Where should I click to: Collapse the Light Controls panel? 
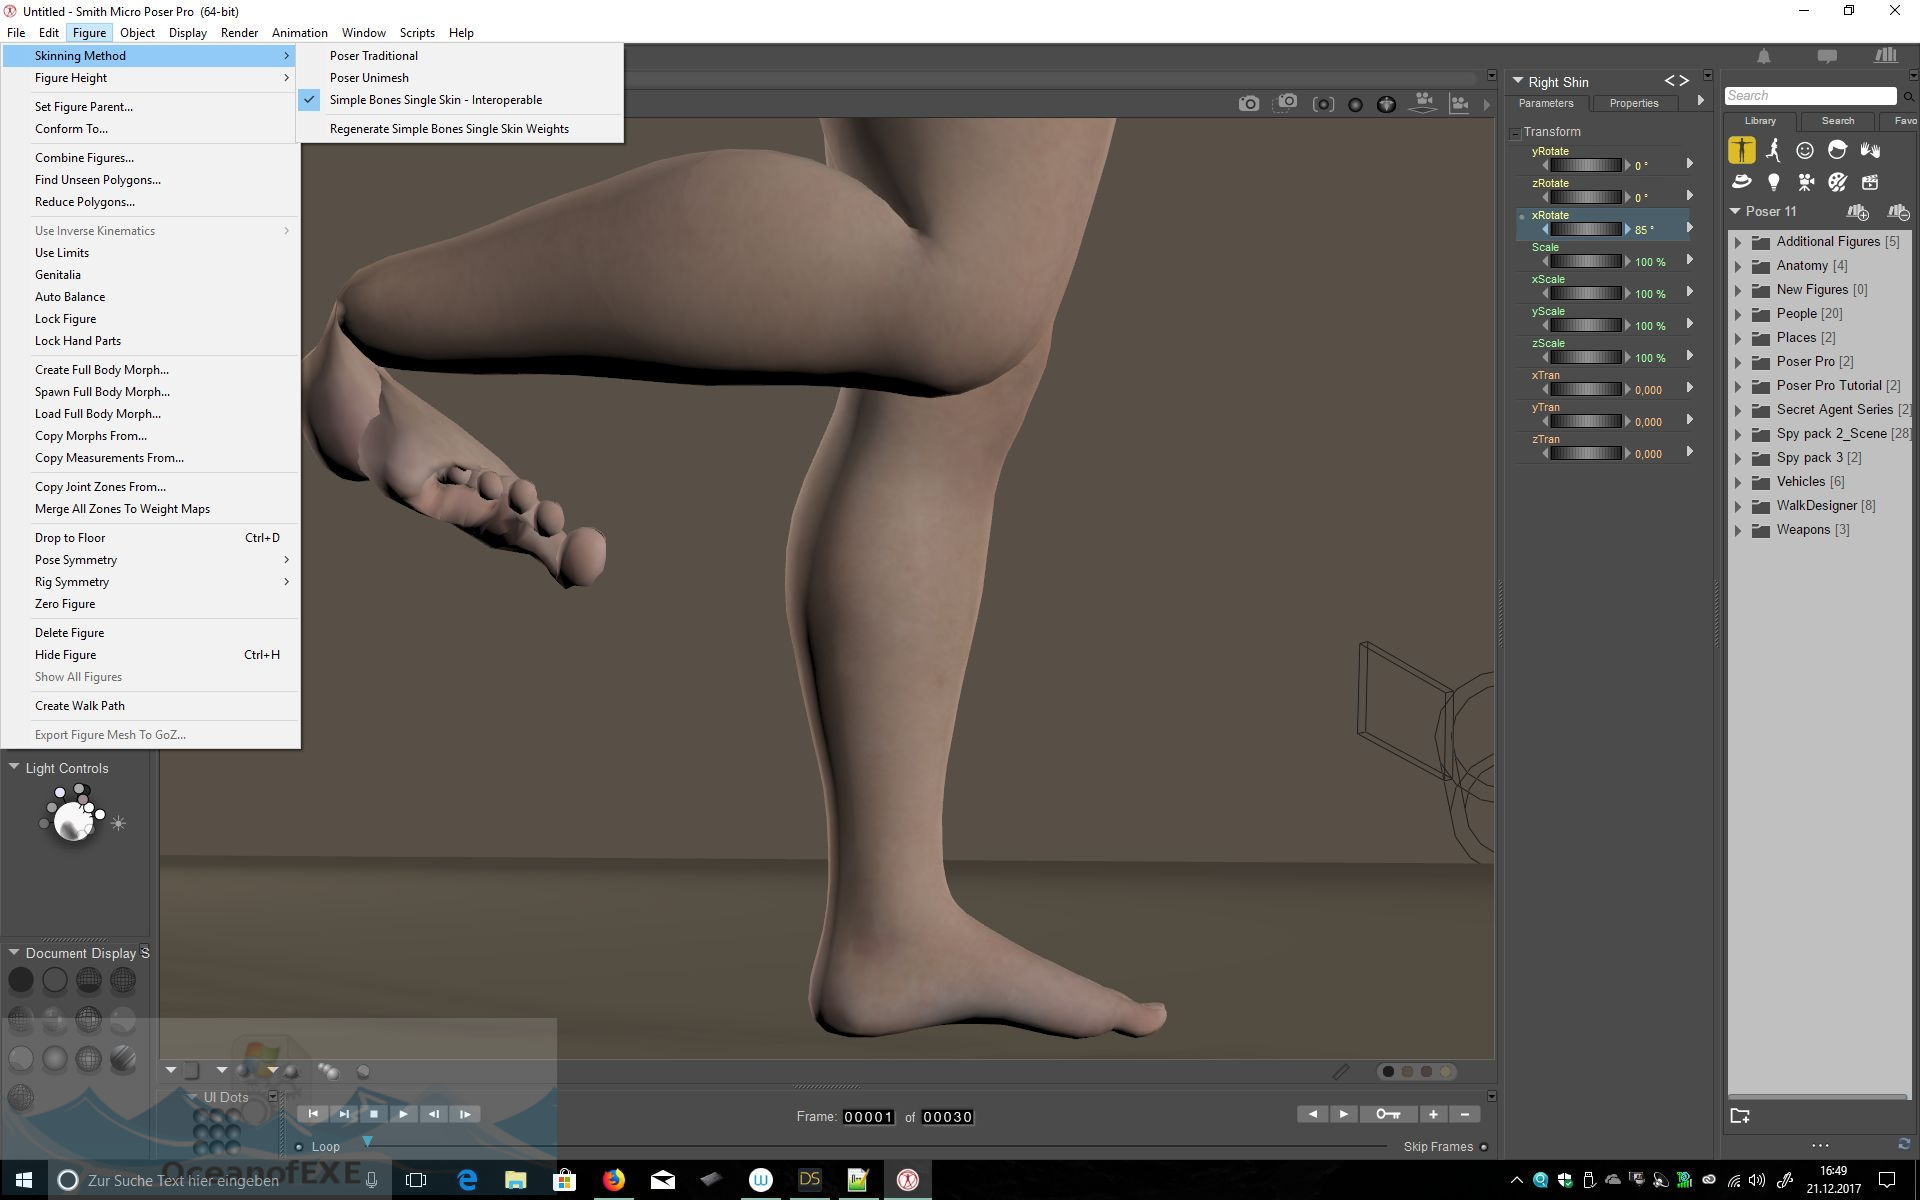pos(14,767)
